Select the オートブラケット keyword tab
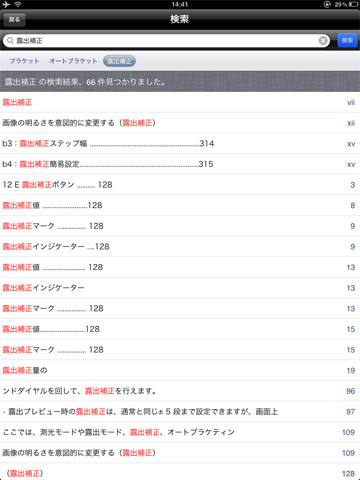Viewport: 360px width, 480px height. pos(73,61)
